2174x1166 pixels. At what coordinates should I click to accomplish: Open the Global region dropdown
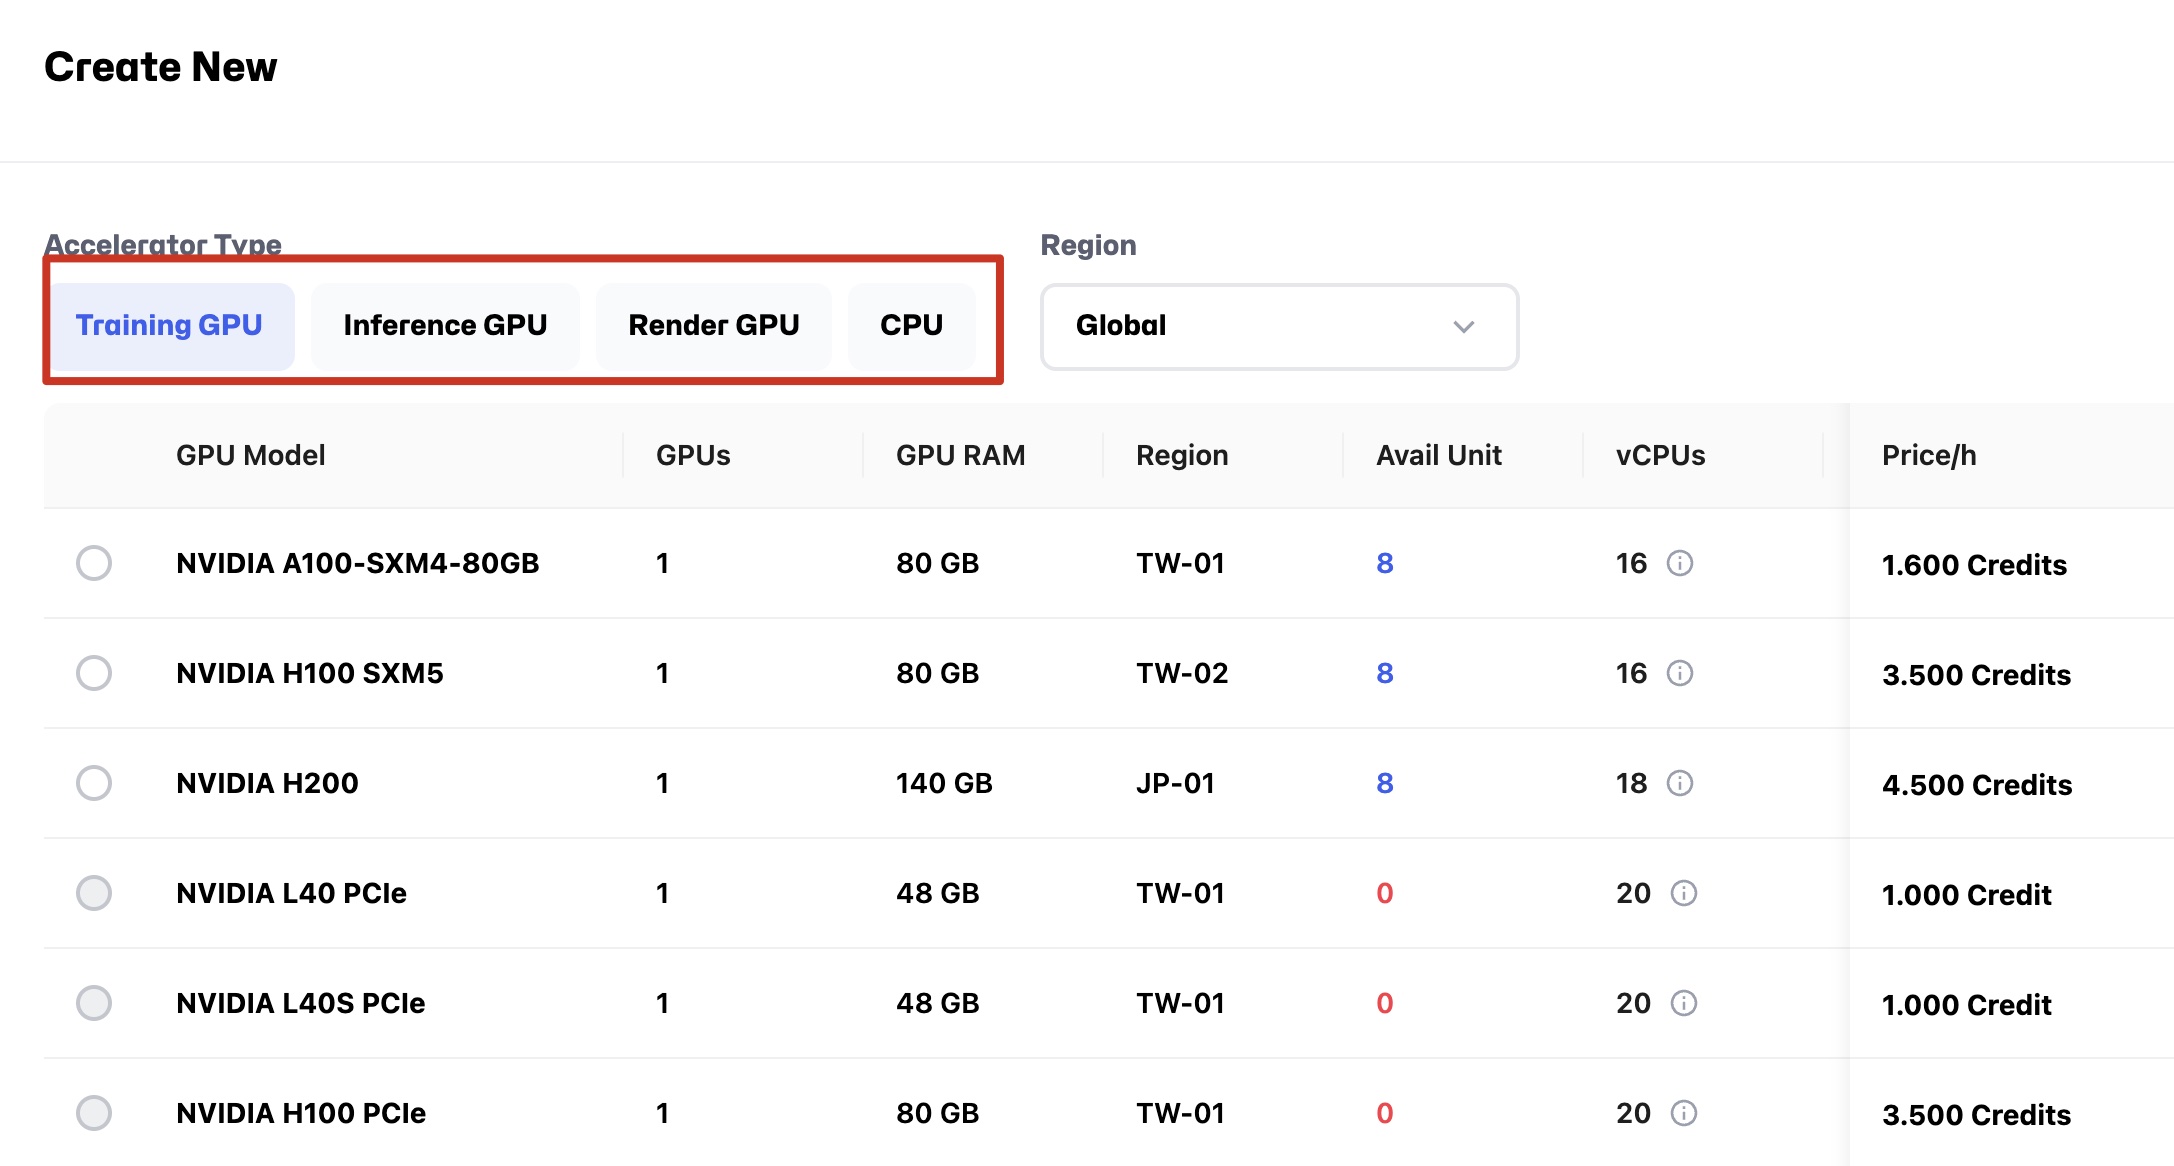(1278, 326)
